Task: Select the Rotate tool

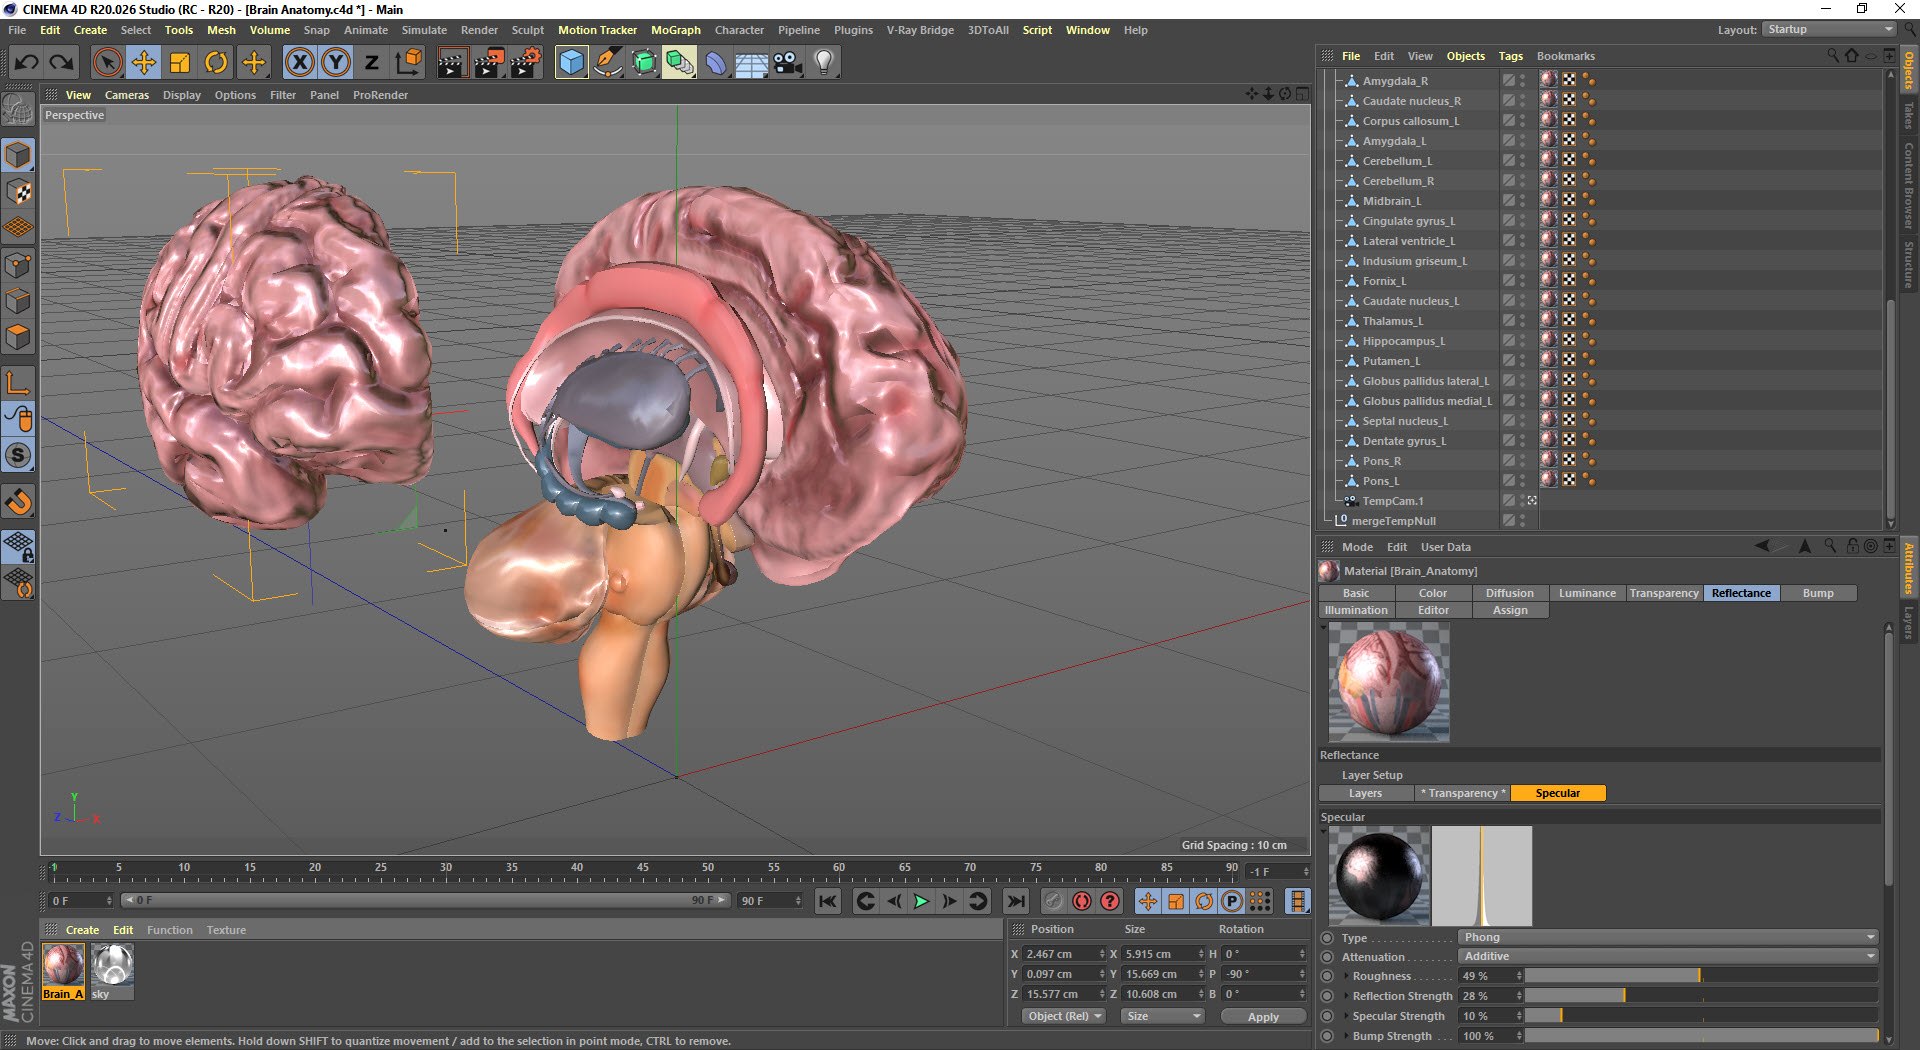Action: (x=216, y=63)
